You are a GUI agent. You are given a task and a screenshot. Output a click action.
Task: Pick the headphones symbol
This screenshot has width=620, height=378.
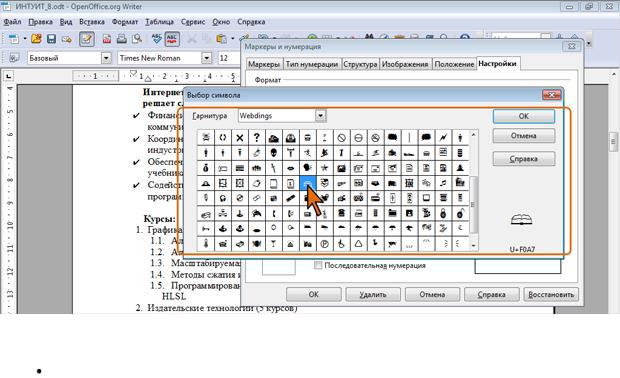223,198
